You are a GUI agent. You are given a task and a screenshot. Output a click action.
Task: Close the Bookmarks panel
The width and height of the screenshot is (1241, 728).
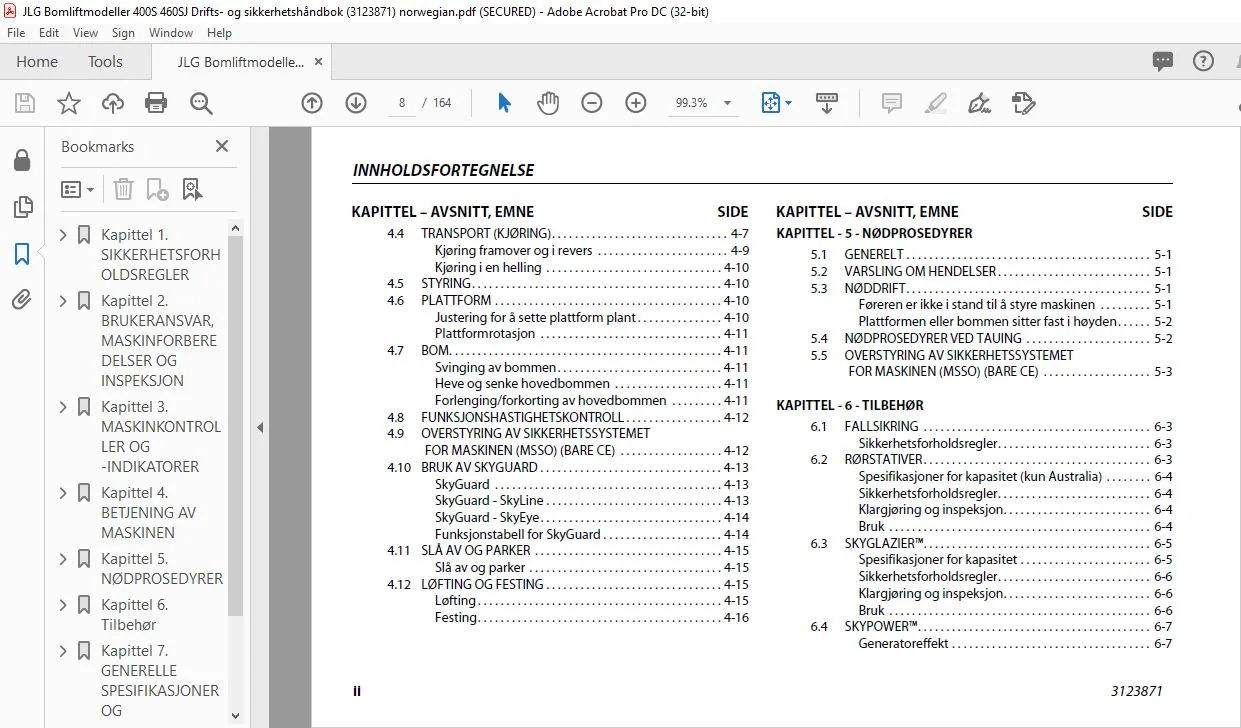pos(222,146)
